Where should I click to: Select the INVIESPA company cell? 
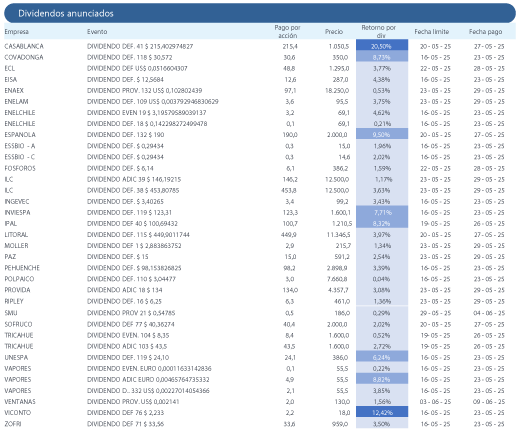[17, 213]
